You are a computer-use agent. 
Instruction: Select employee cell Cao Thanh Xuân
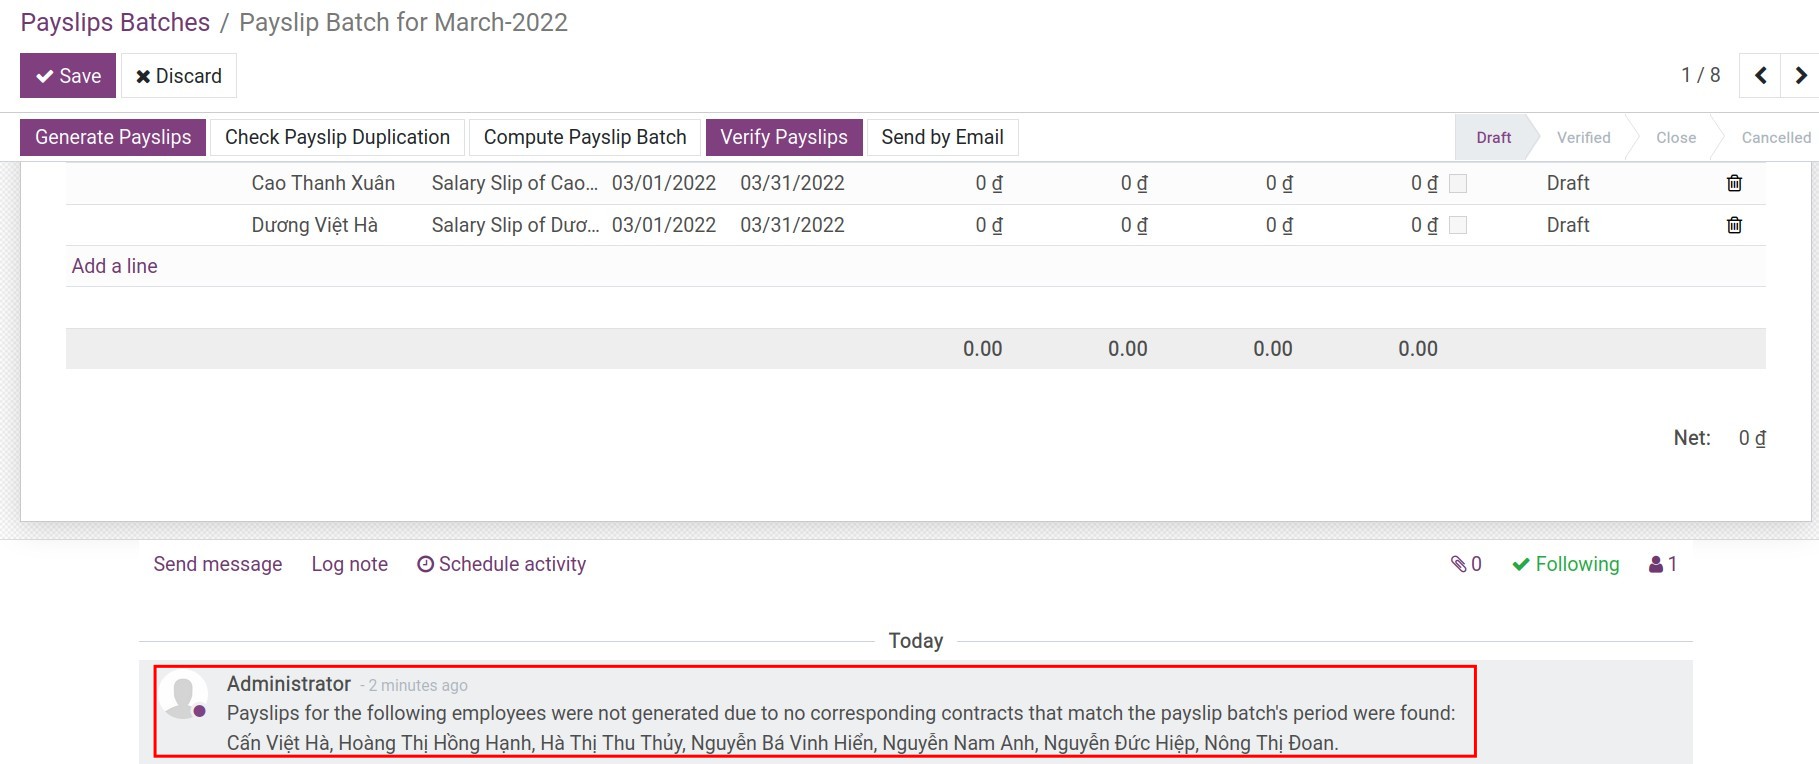tap(323, 183)
